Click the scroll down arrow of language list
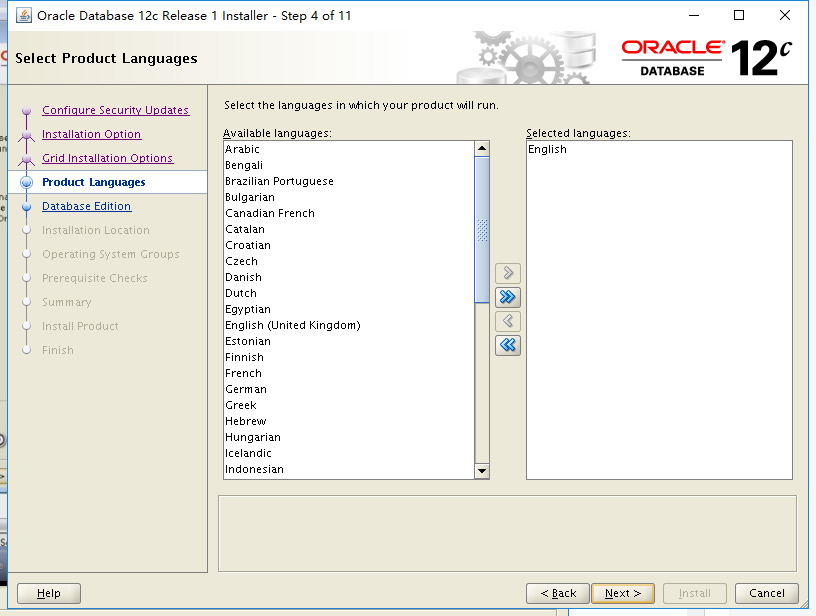 coord(482,471)
